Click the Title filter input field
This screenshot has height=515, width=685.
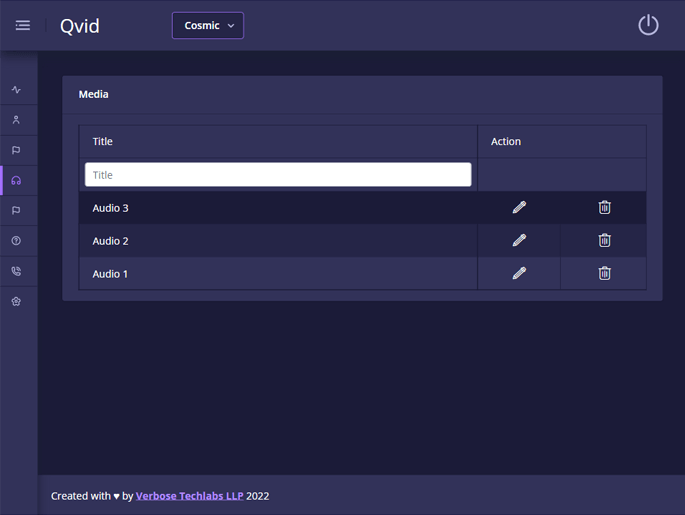(x=278, y=175)
